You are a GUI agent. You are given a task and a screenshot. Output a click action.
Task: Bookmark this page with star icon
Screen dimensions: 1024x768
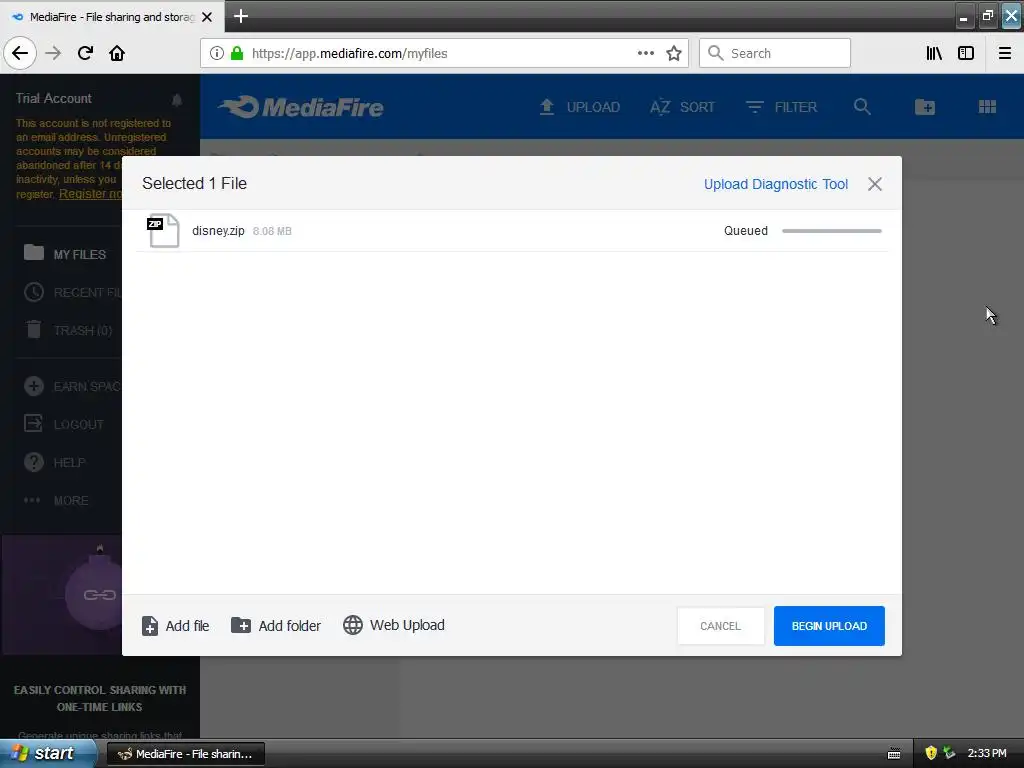(x=674, y=53)
